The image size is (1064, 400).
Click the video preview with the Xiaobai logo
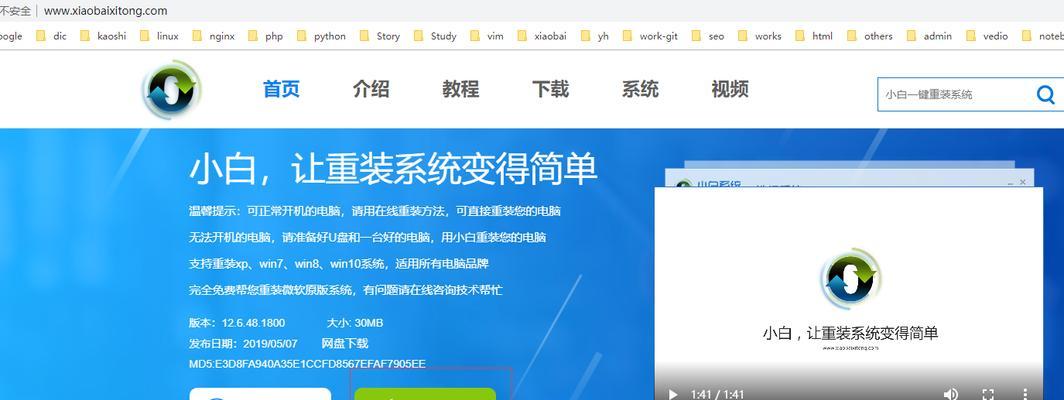(x=848, y=292)
